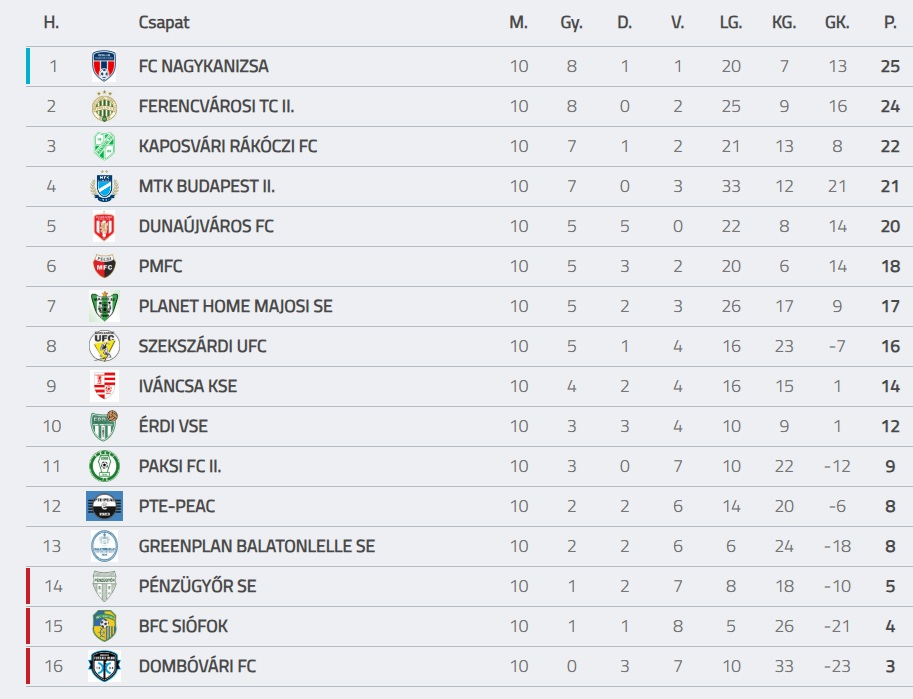
Task: Click the Iváncsa KSE club badge
Action: [x=104, y=387]
